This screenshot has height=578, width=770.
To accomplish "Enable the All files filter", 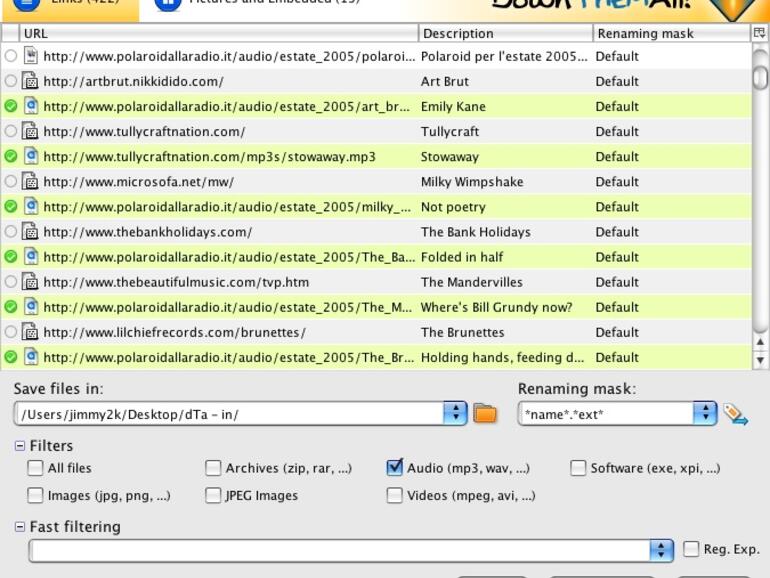I will [x=35, y=468].
